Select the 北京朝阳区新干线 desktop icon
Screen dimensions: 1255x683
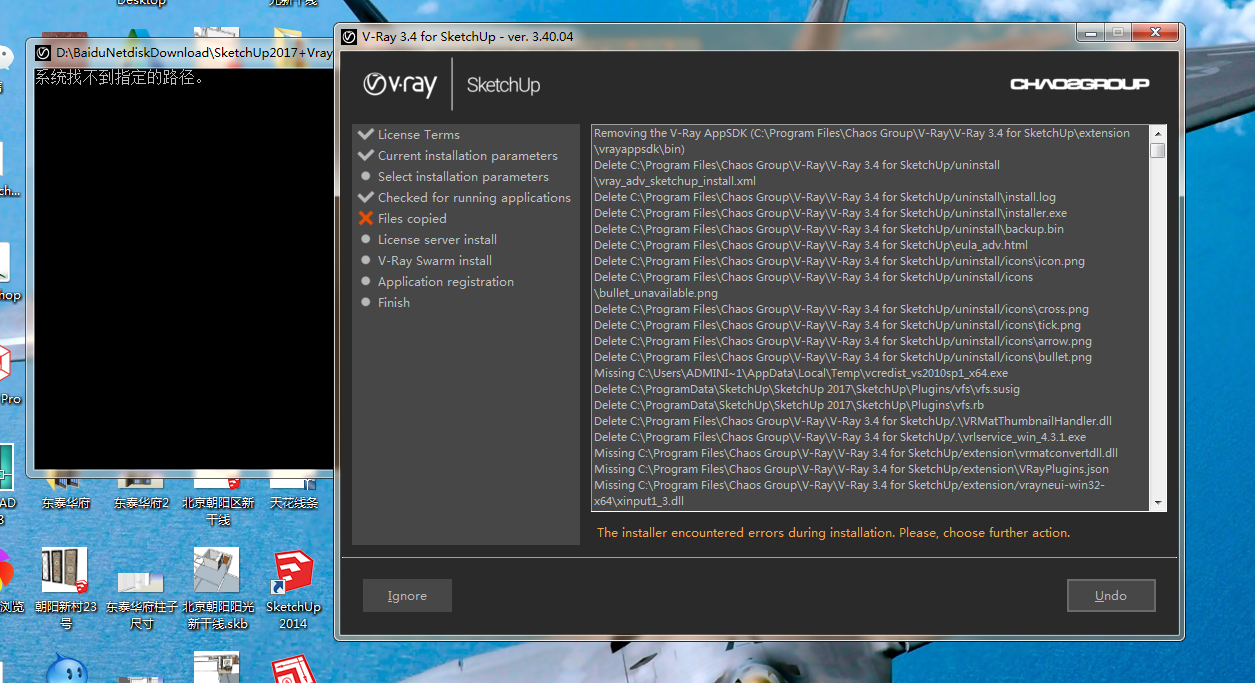click(218, 499)
